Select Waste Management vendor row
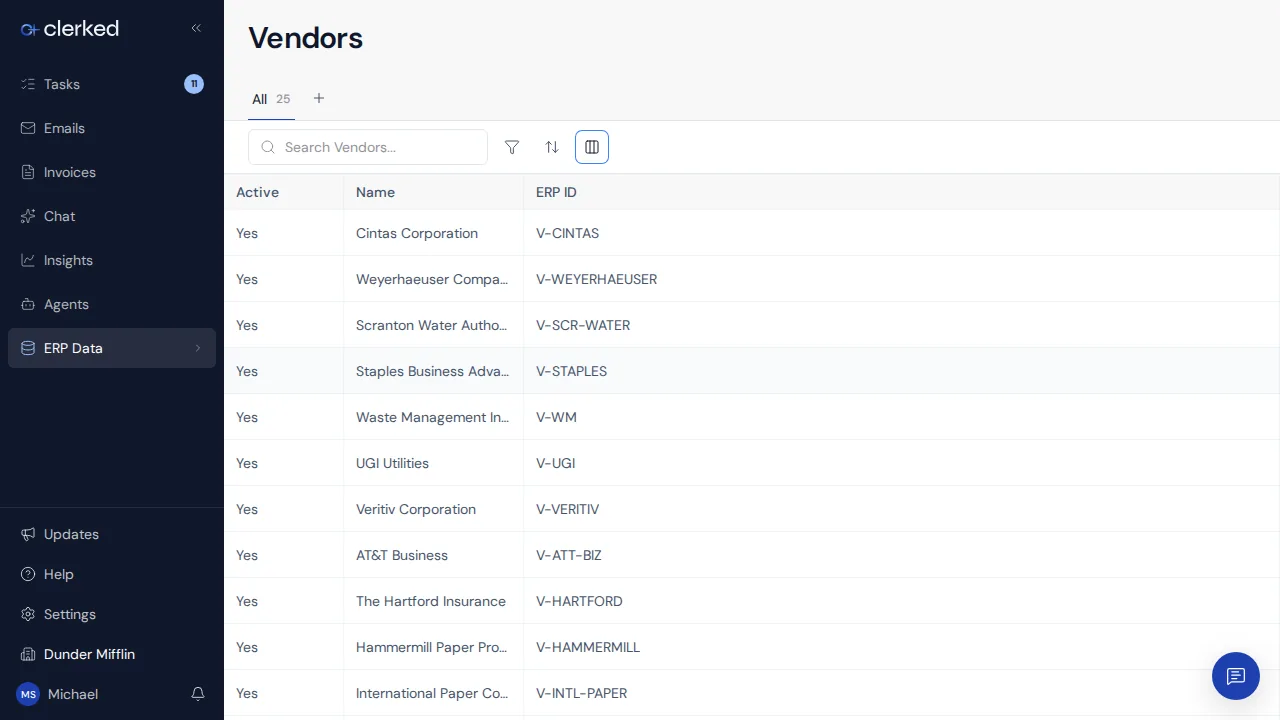This screenshot has height=720, width=1280. (752, 417)
